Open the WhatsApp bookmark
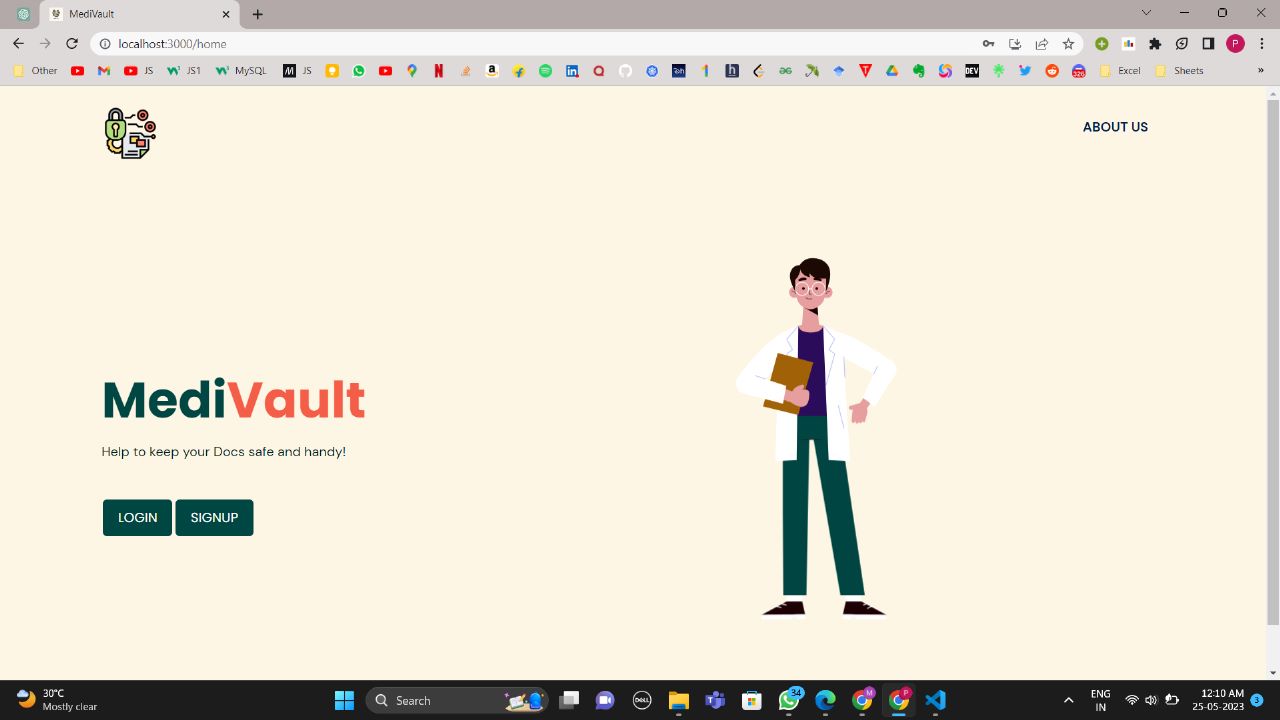This screenshot has width=1280, height=720. tap(358, 70)
